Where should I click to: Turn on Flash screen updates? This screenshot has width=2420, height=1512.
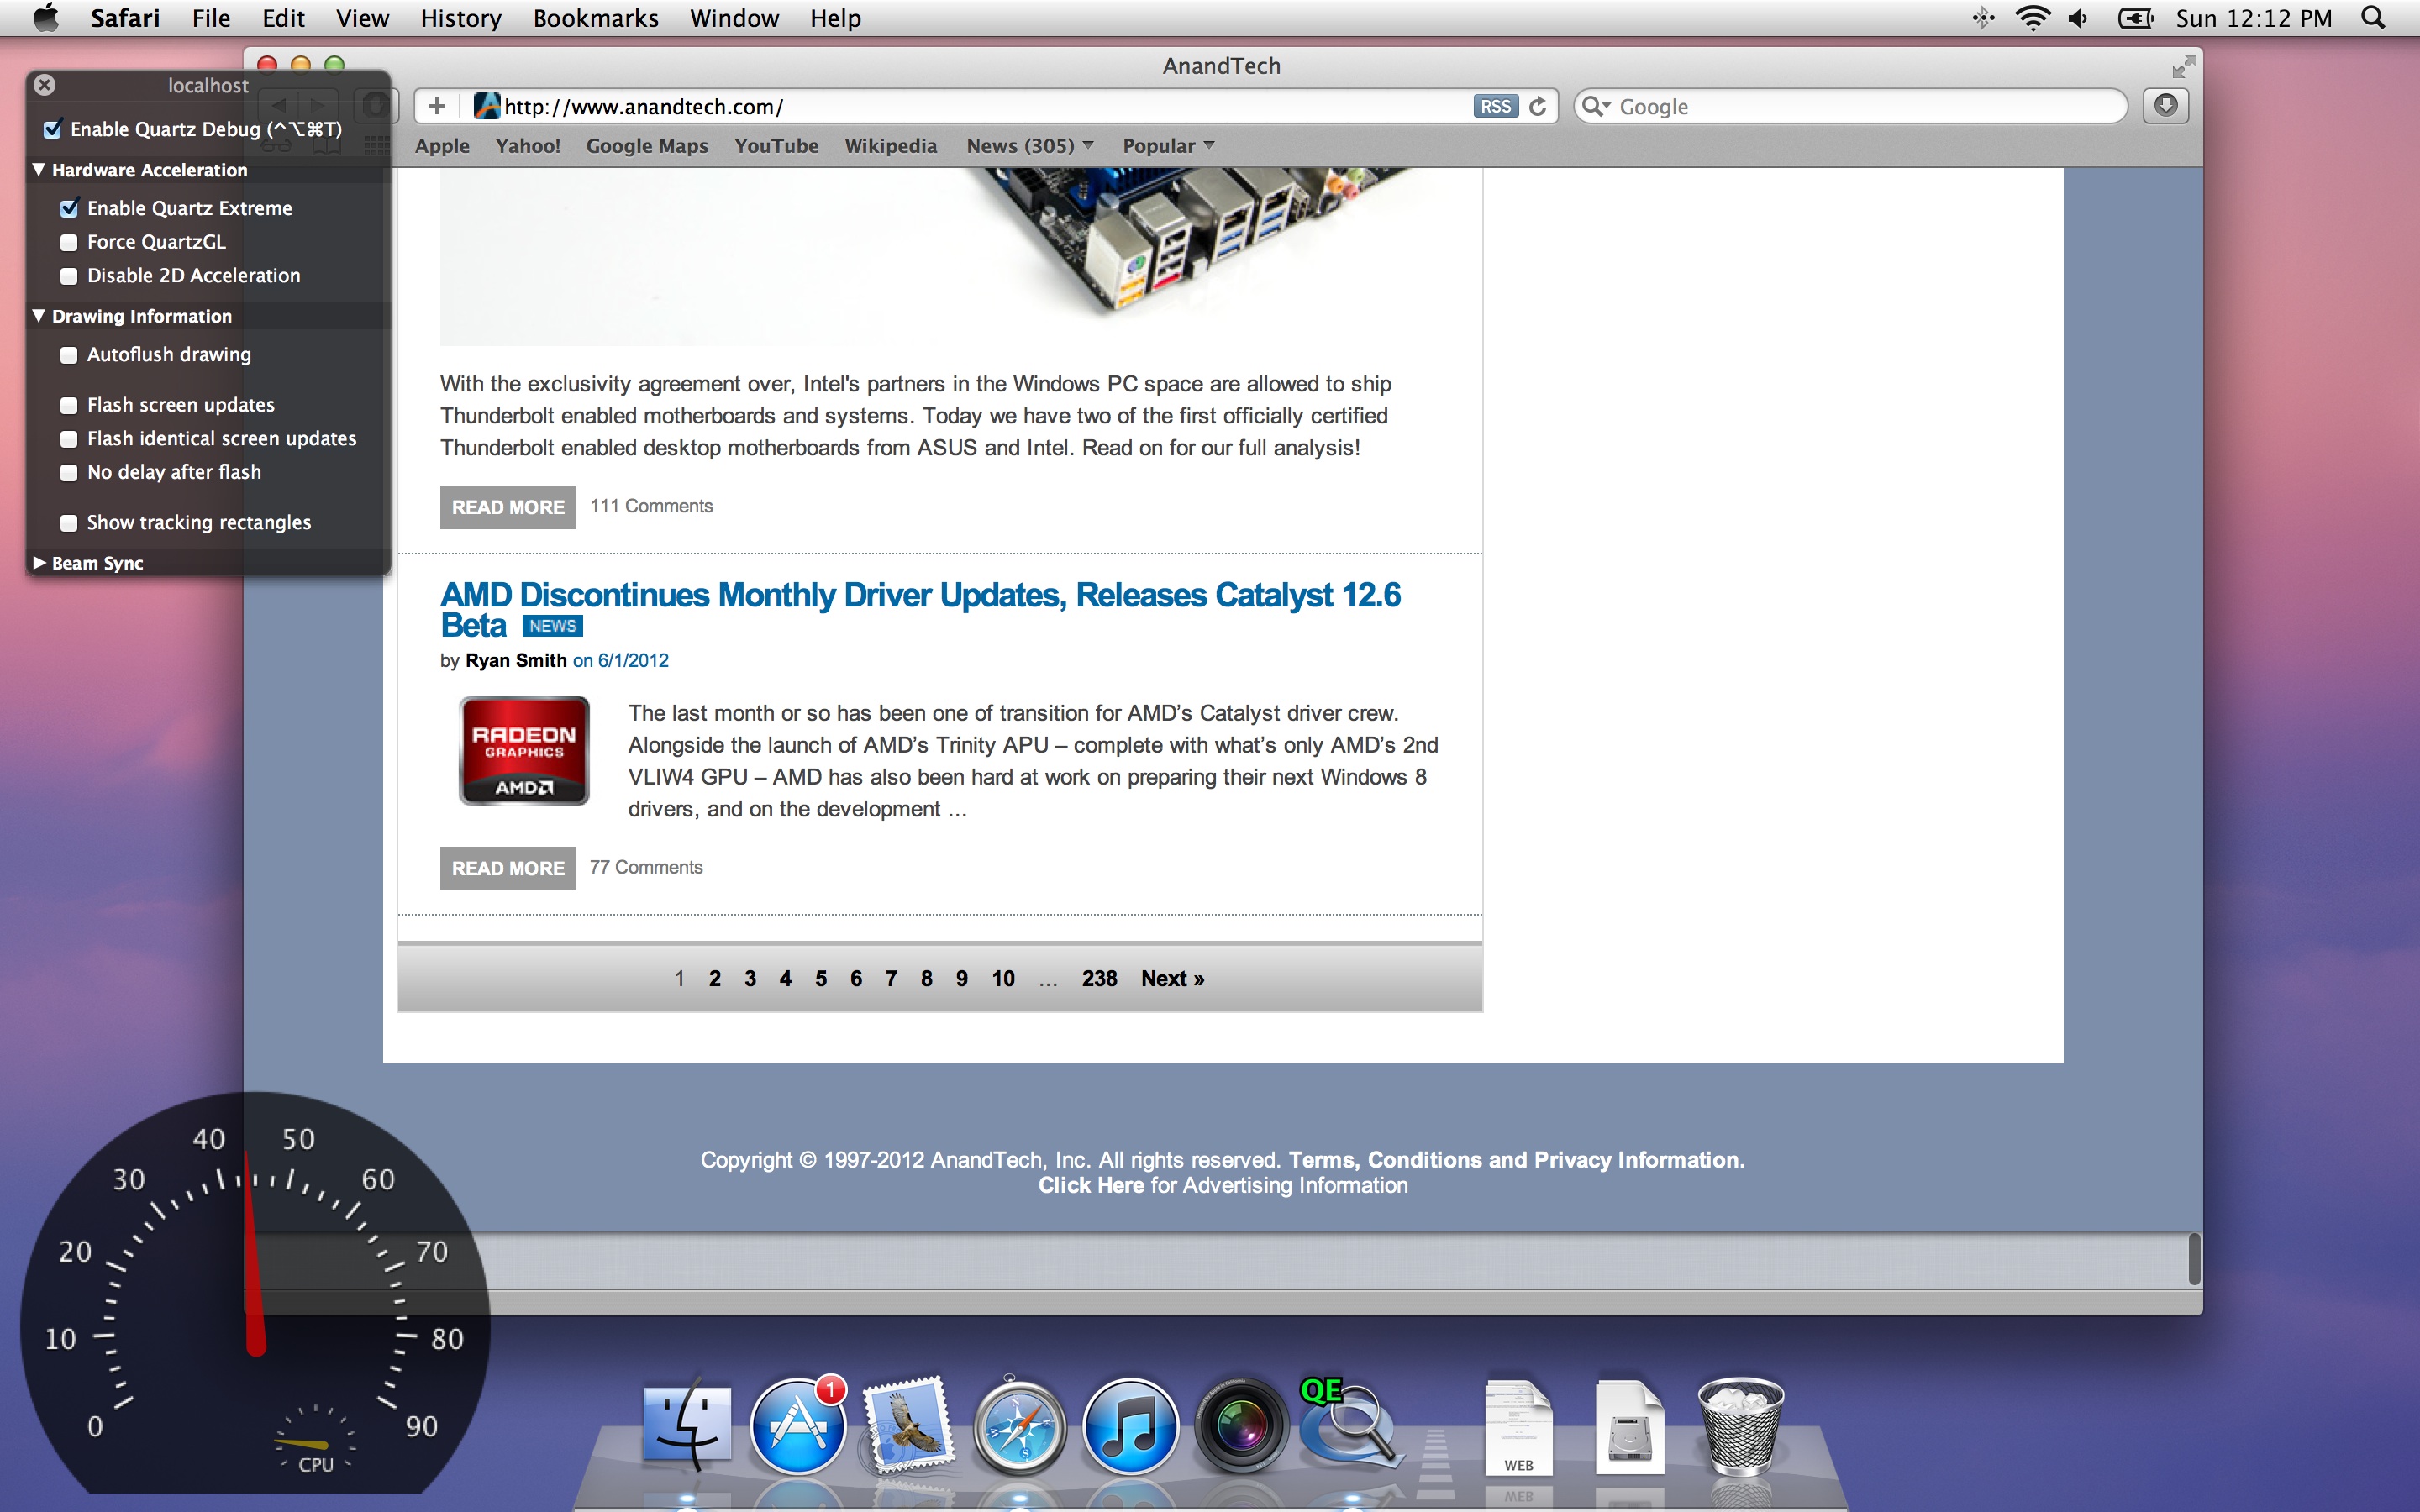click(x=69, y=405)
